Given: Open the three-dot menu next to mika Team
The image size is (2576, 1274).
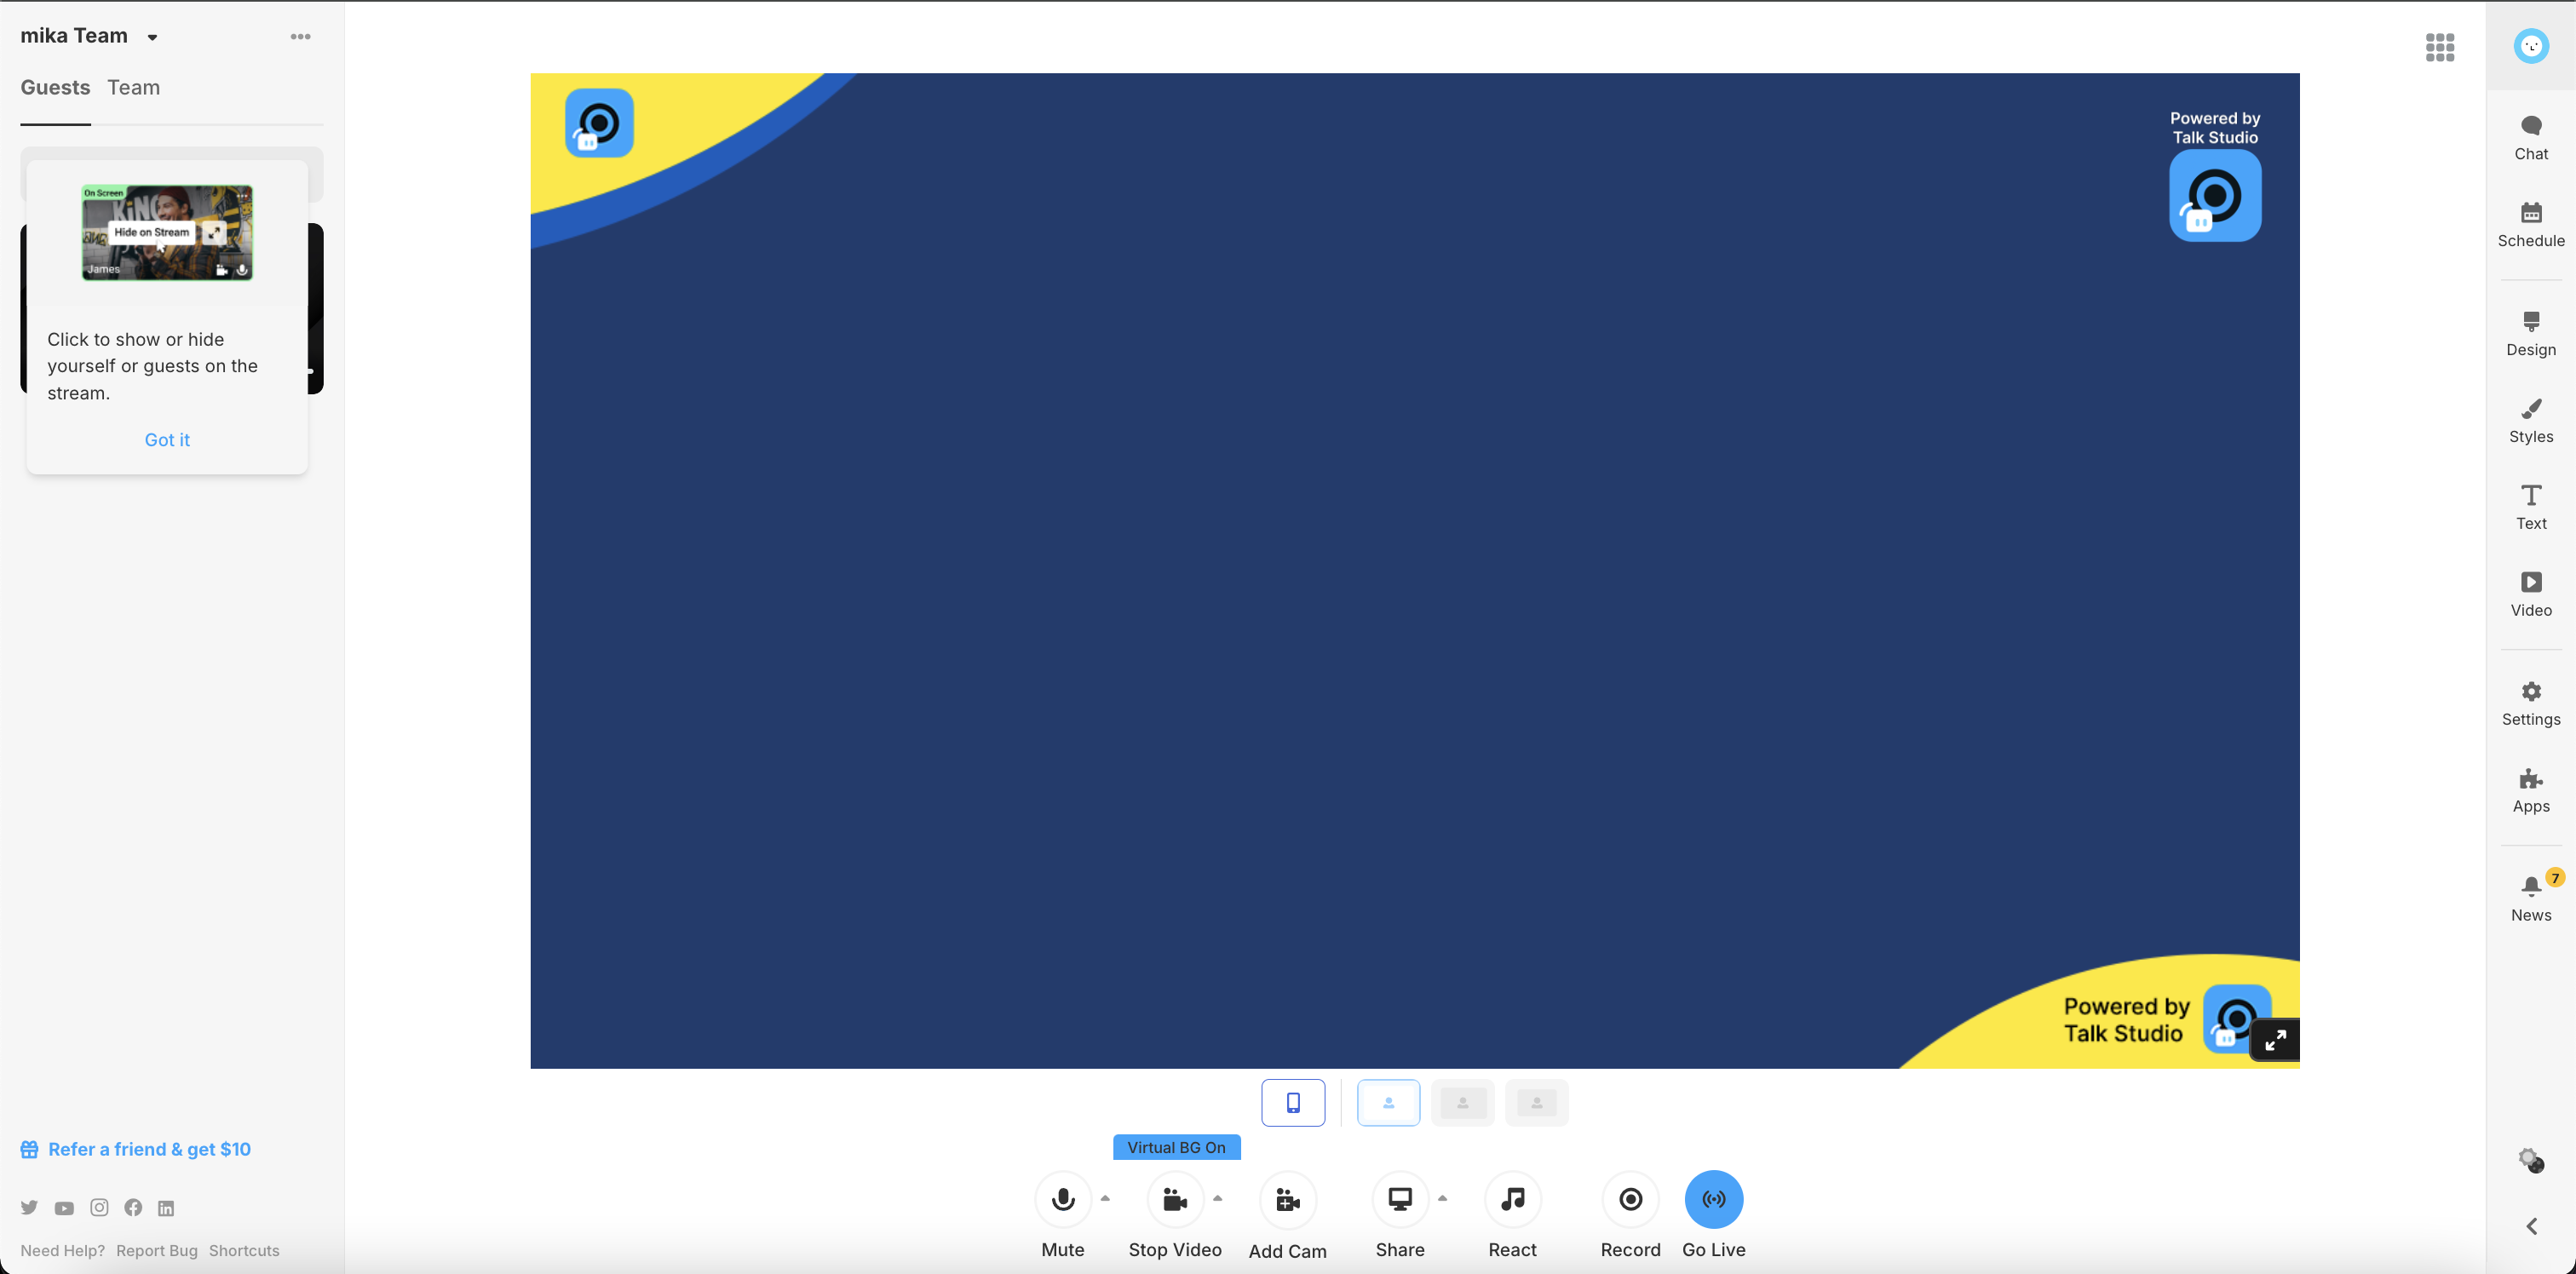Looking at the screenshot, I should click(x=300, y=36).
